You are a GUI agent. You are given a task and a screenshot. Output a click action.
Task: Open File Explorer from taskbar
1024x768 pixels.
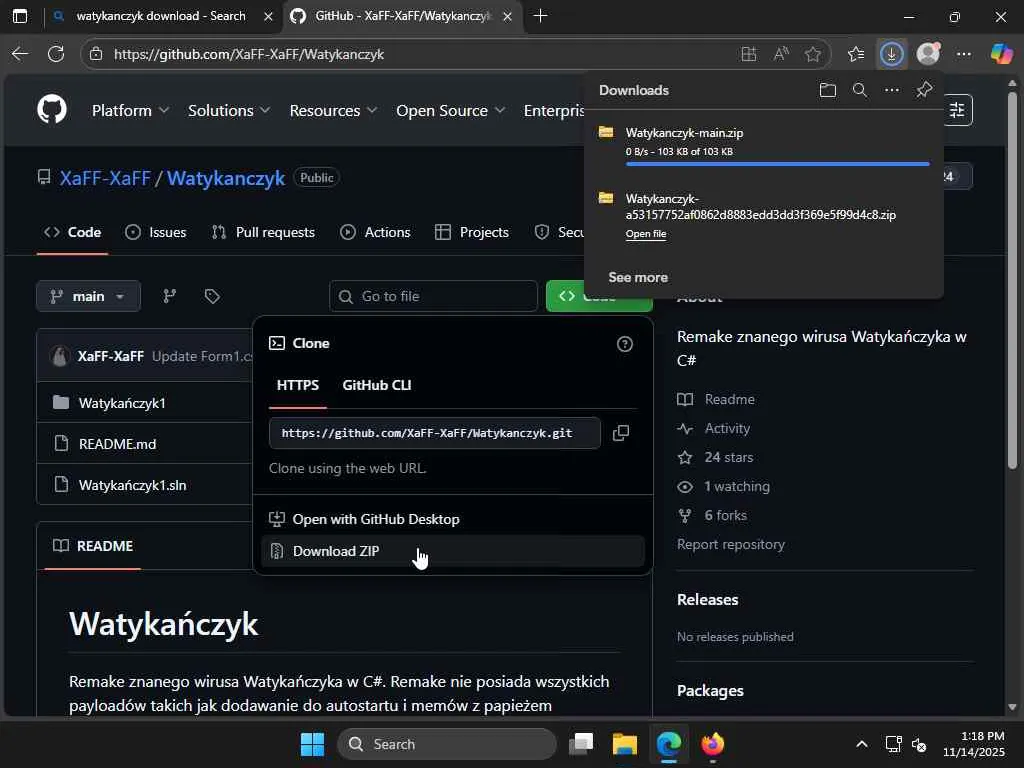coord(625,744)
